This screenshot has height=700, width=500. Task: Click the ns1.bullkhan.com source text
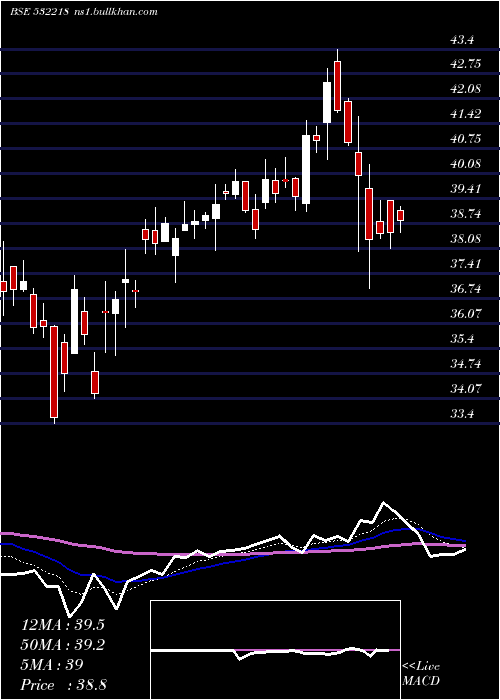(115, 12)
